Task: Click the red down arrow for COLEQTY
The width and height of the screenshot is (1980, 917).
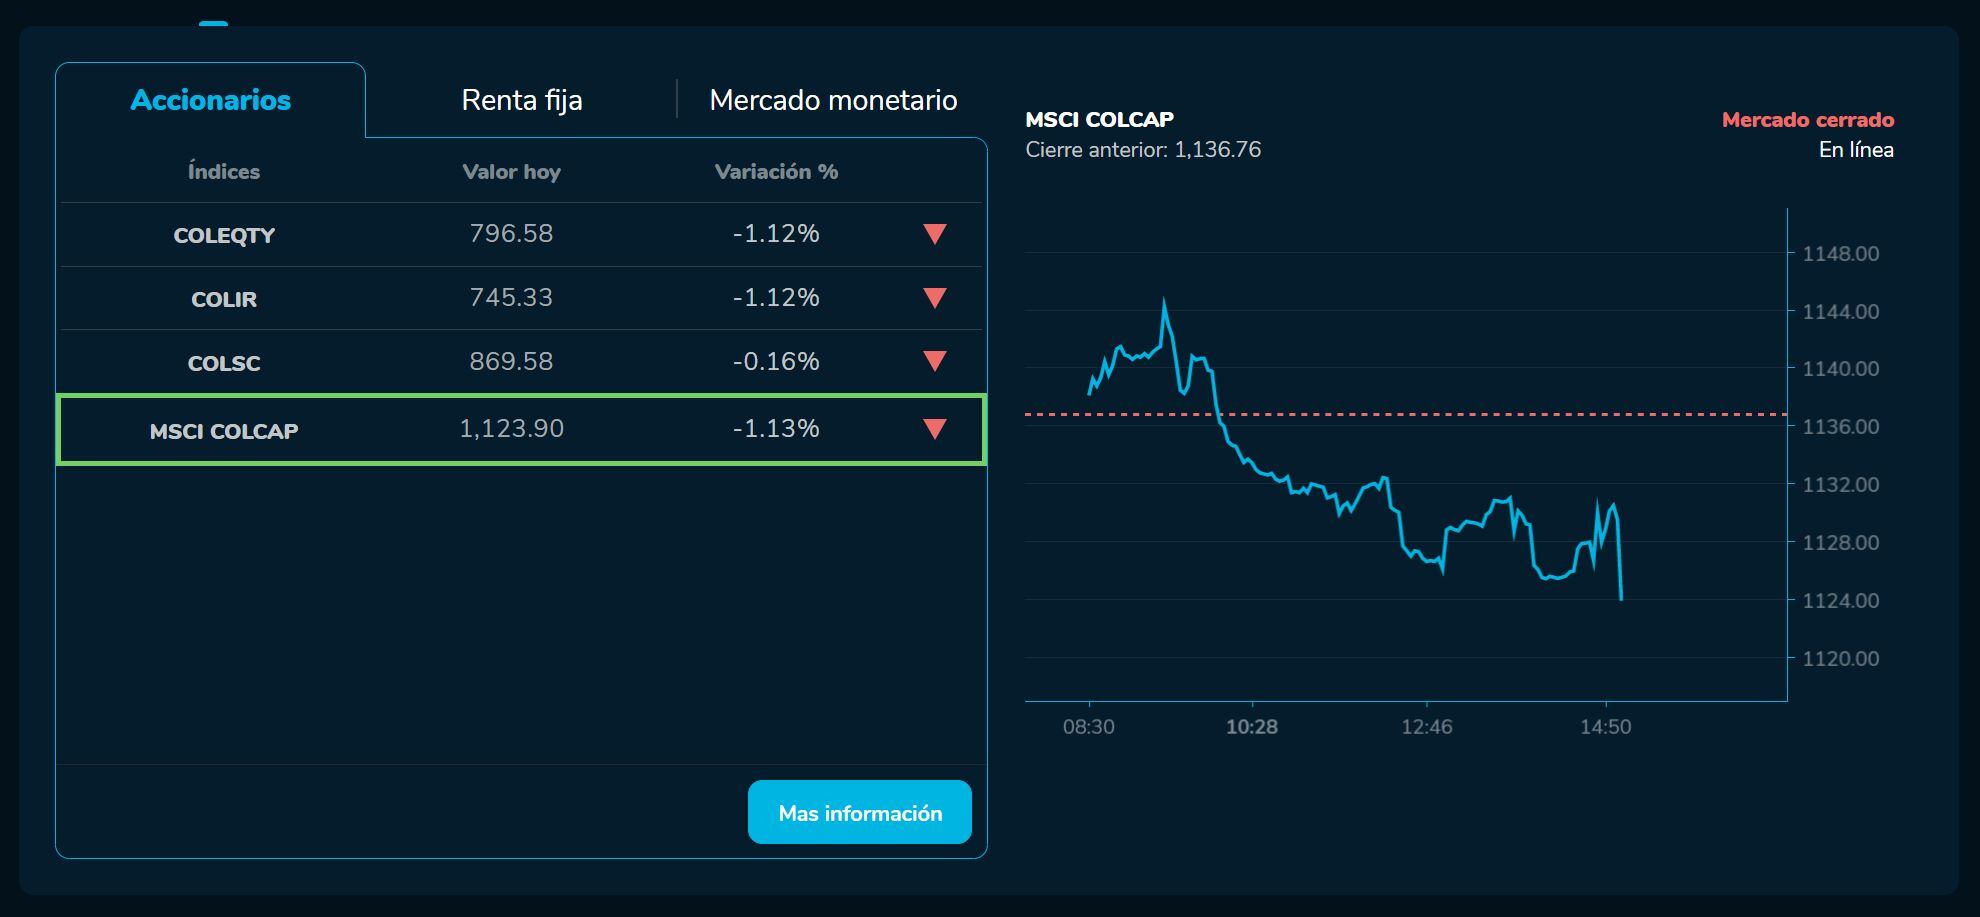Action: (935, 234)
